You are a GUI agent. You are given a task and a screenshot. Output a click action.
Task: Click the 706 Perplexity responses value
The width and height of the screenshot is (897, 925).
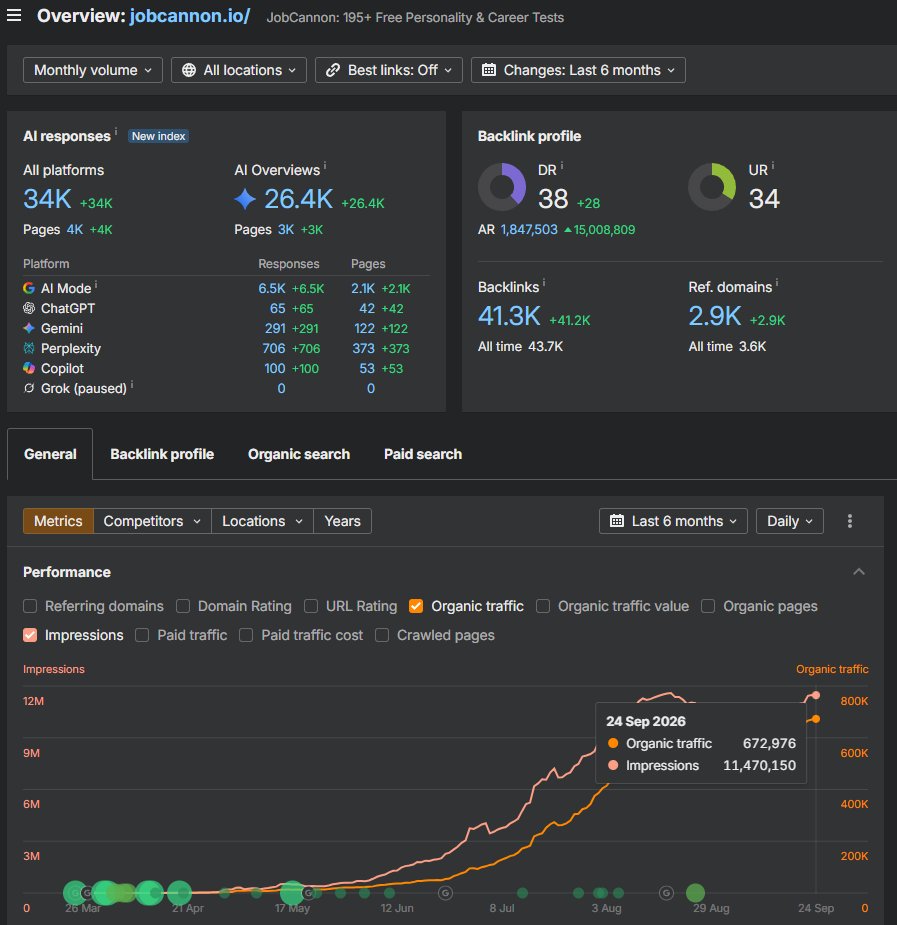pyautogui.click(x=274, y=349)
